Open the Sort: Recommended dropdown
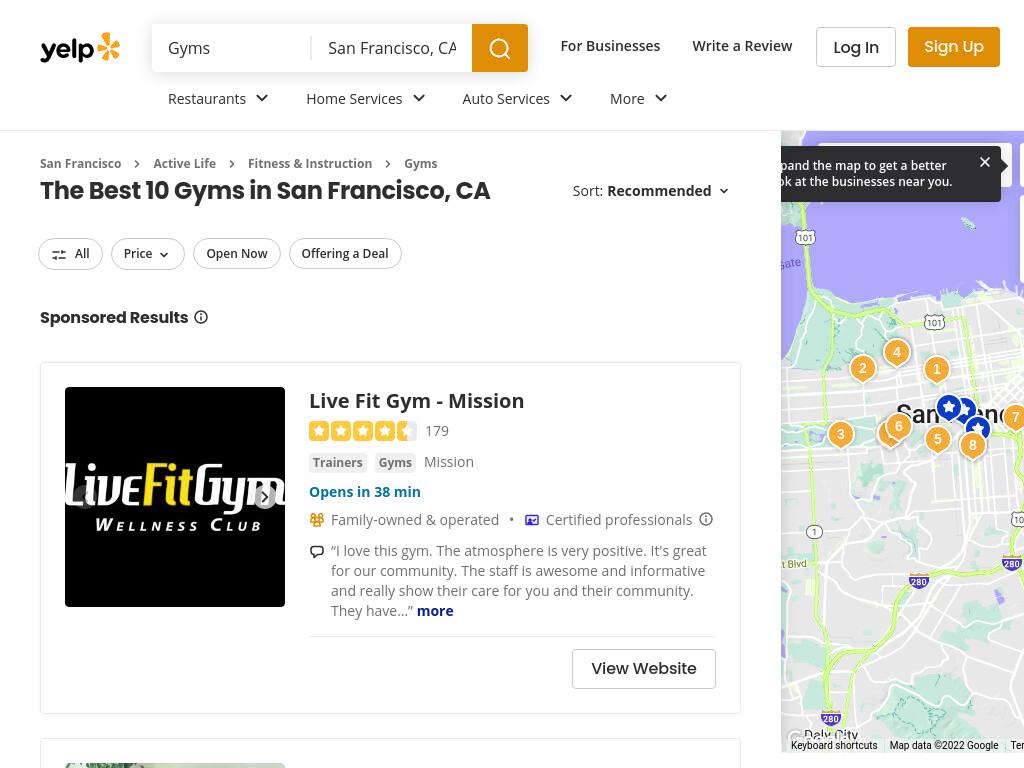 tap(650, 191)
